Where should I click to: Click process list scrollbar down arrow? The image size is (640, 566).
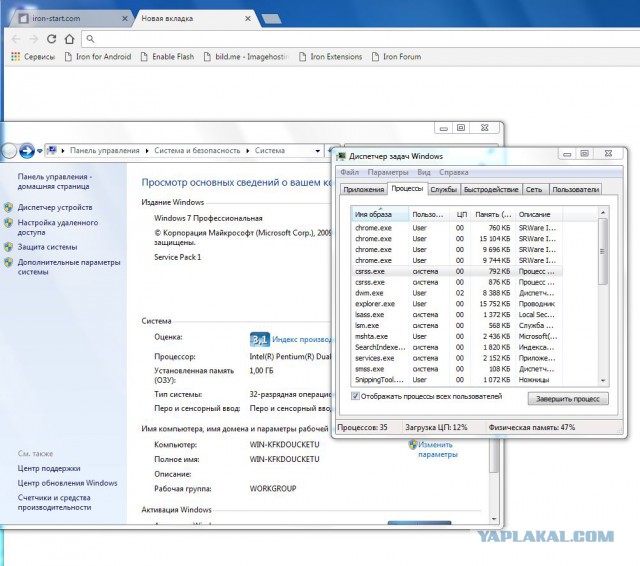tap(603, 380)
